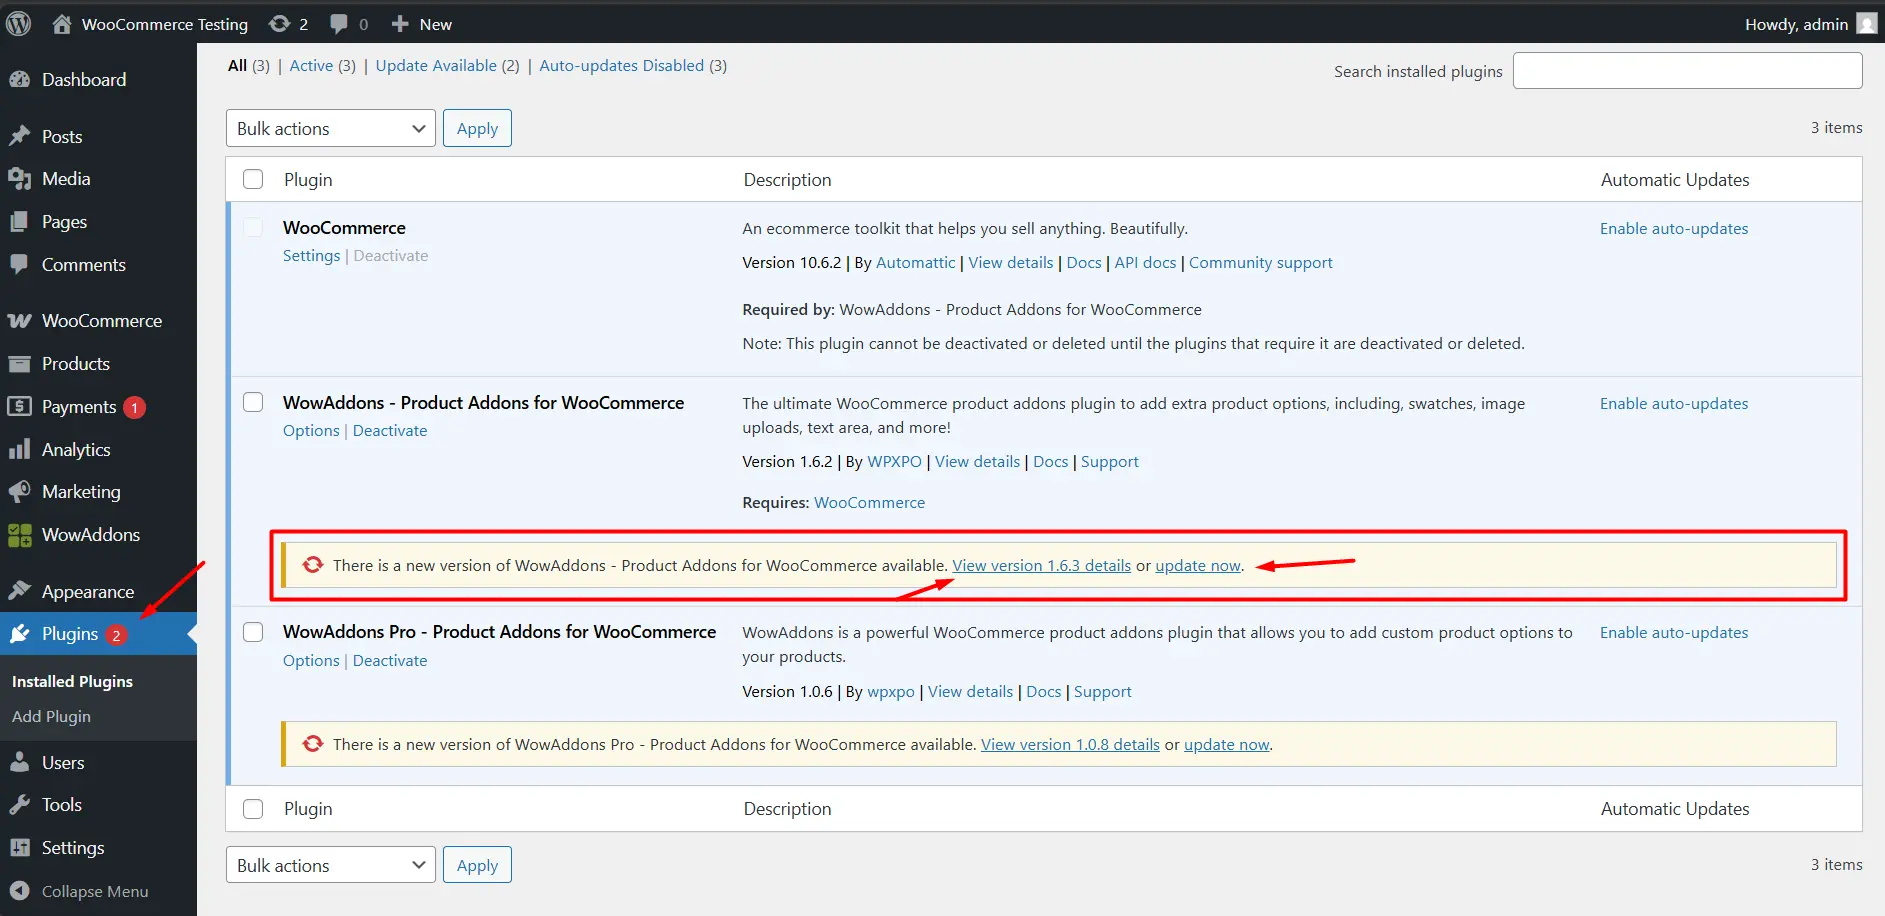Check the select-all plugins checkbox

253,178
